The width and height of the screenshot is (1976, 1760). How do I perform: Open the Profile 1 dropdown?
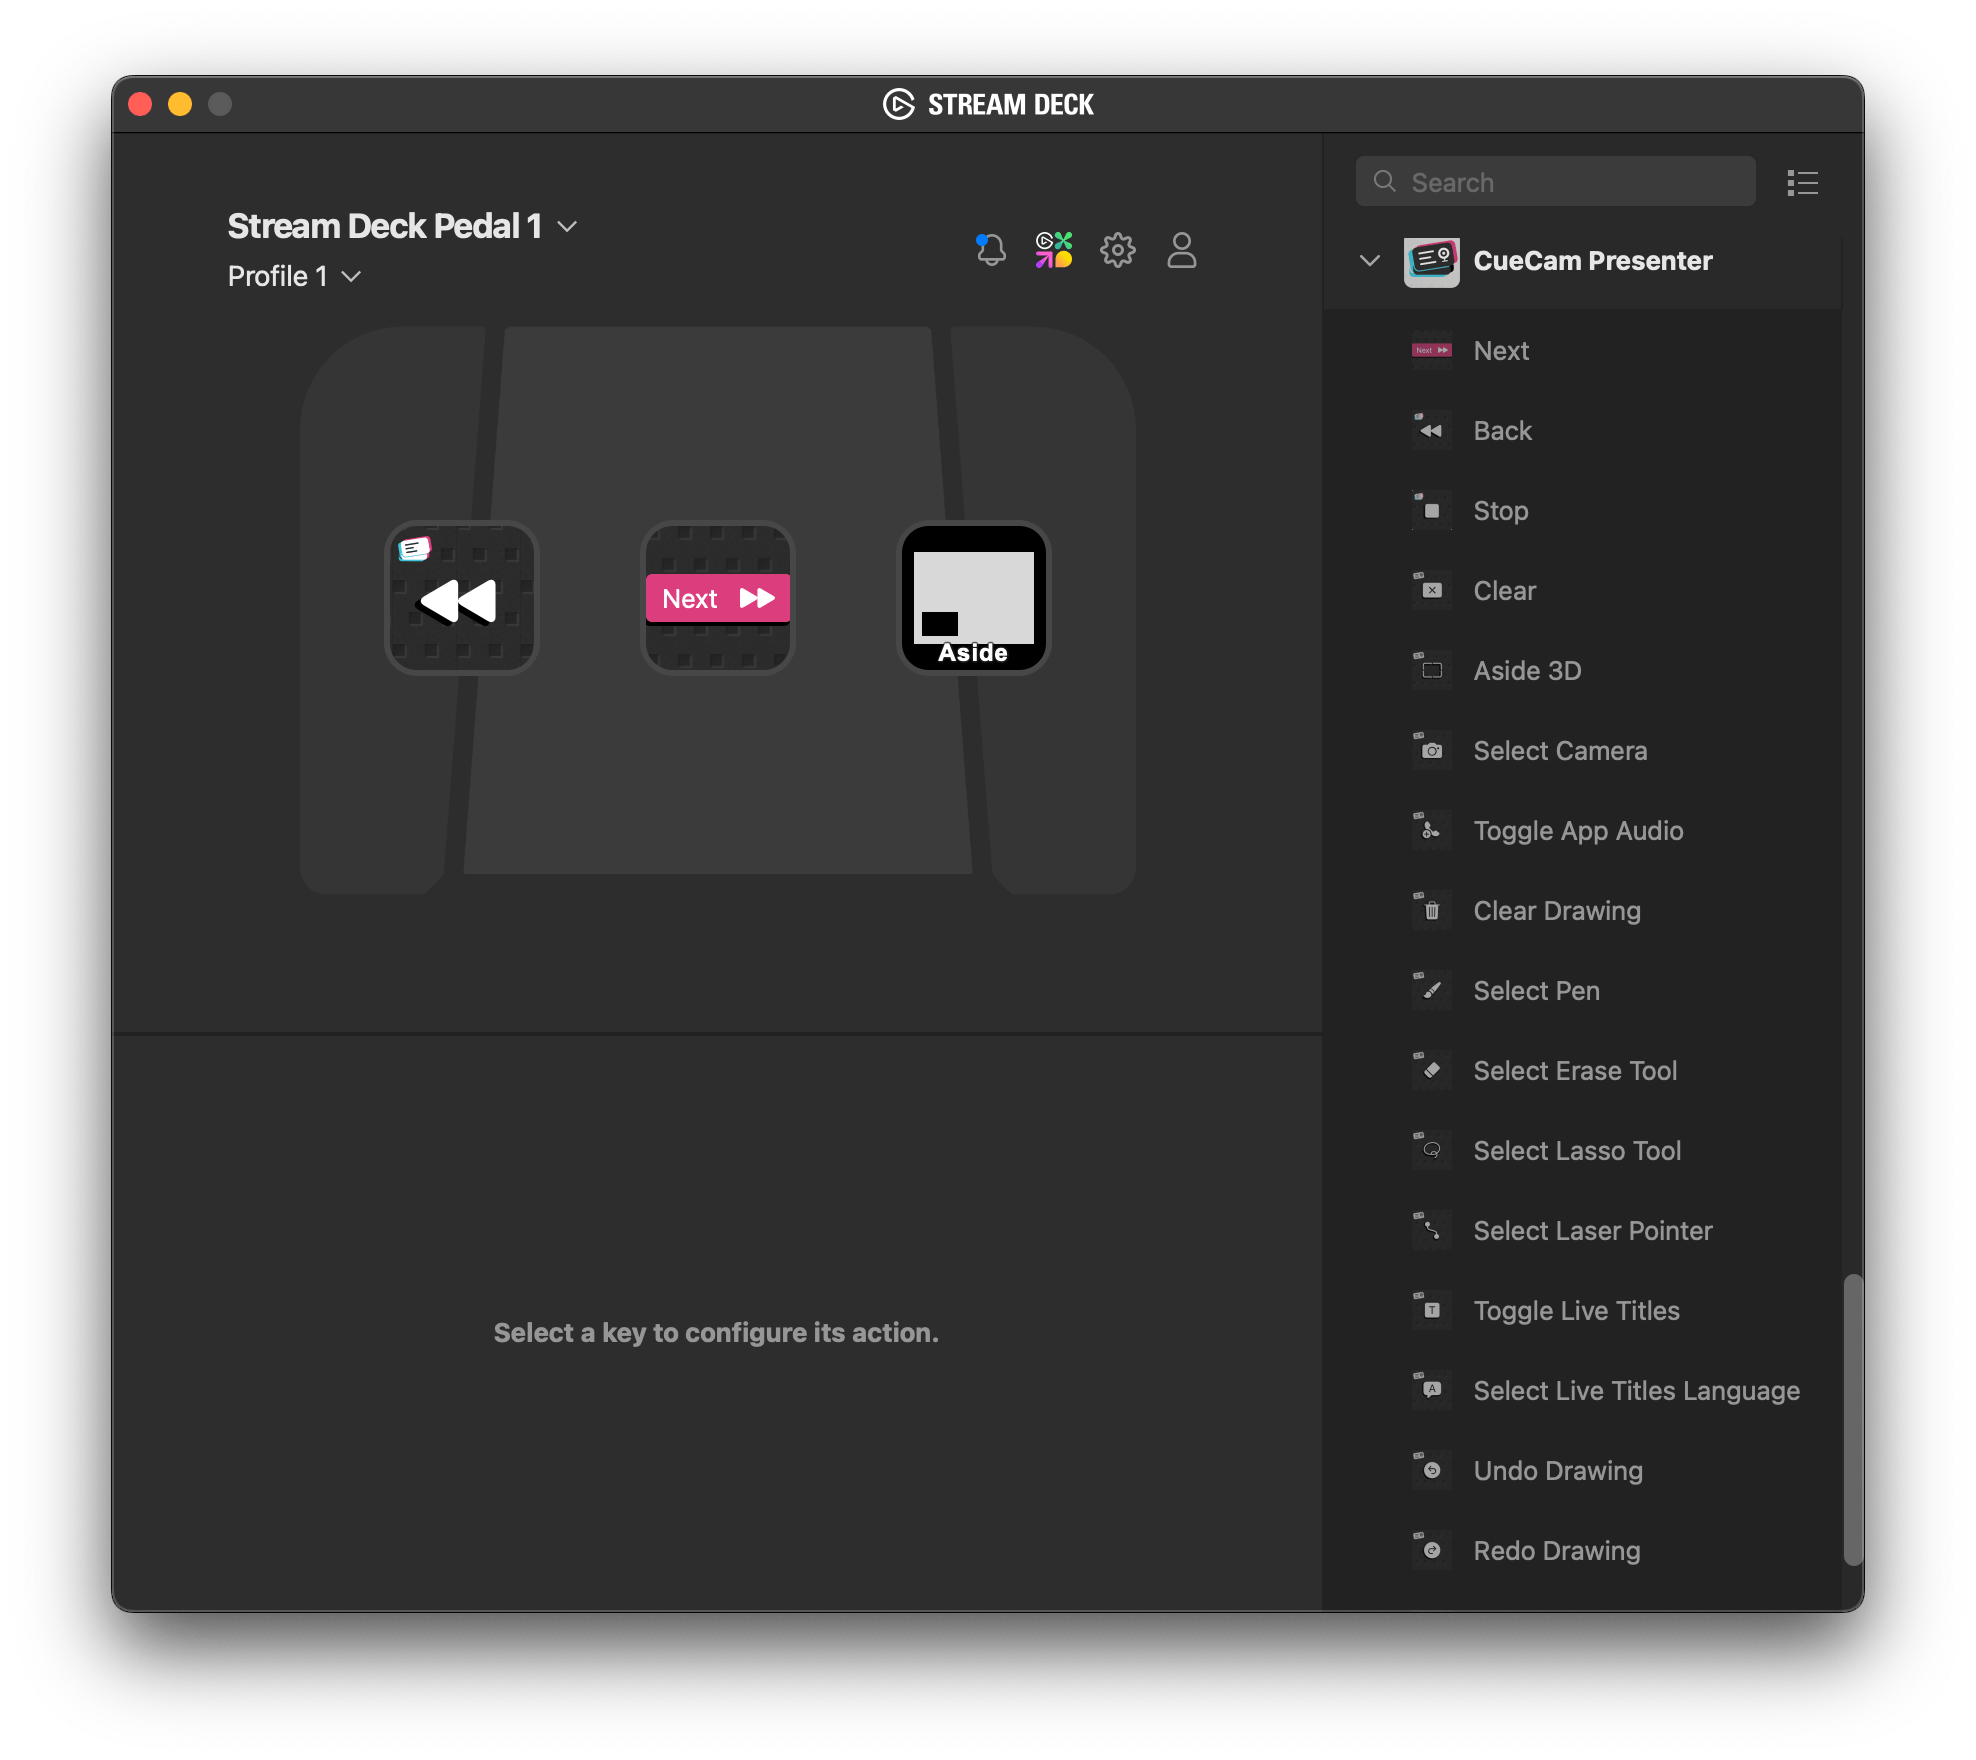294,276
